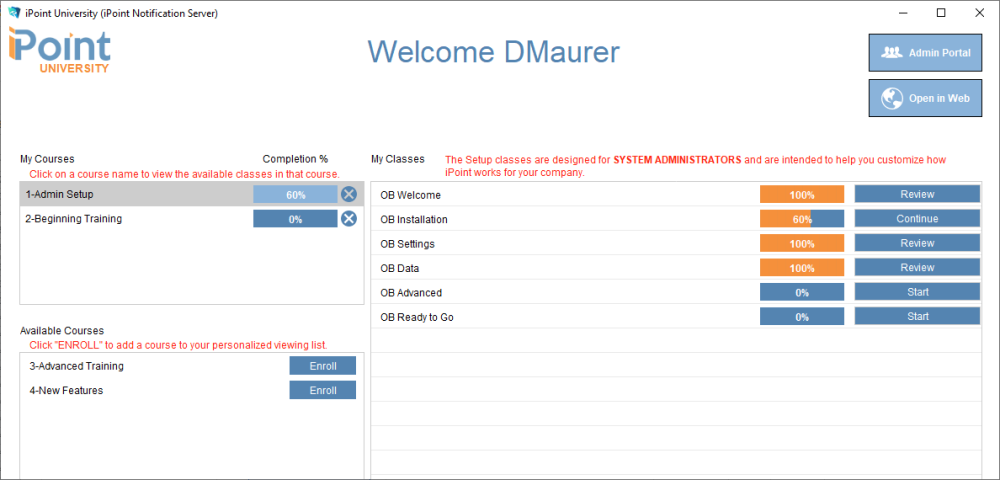Click the OB Advanced class name
This screenshot has height=480, width=1000.
(411, 293)
